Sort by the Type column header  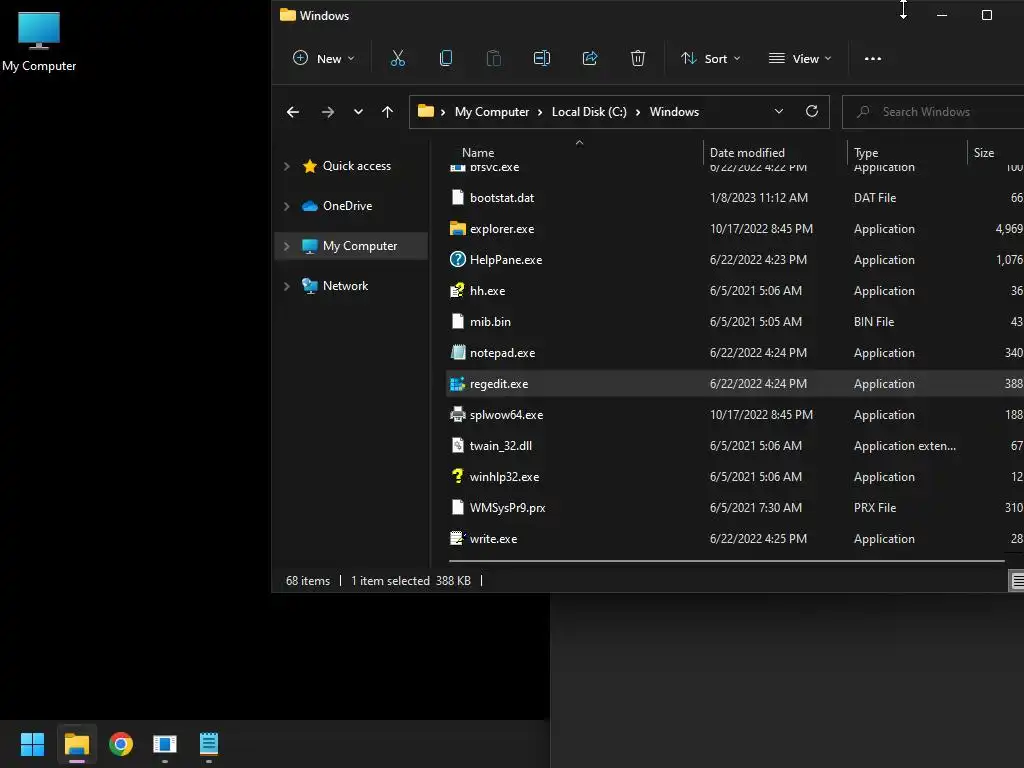pyautogui.click(x=866, y=152)
